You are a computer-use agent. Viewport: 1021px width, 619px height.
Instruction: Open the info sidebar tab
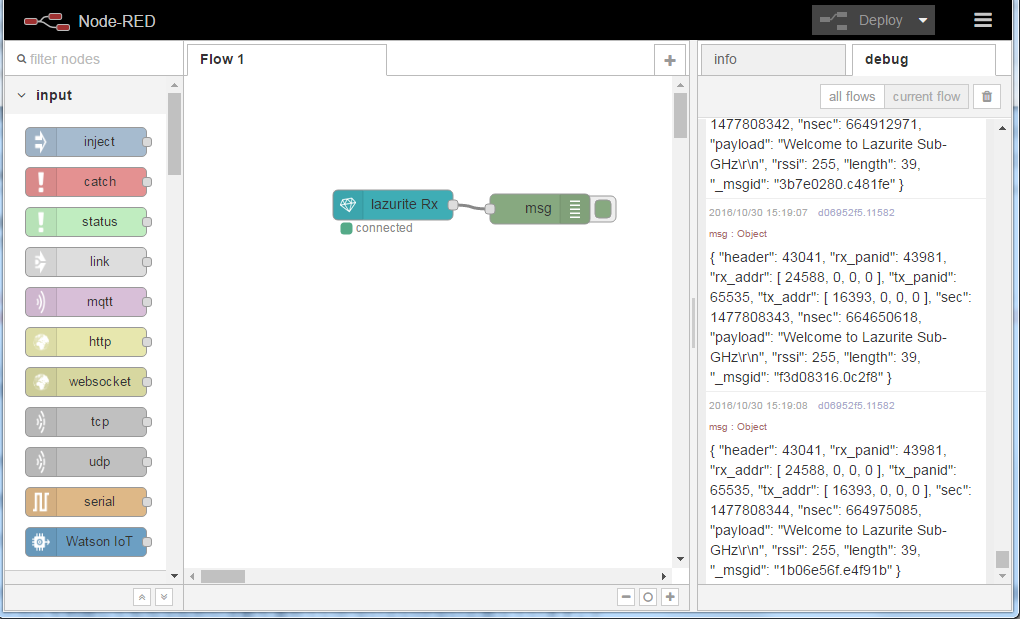click(x=774, y=60)
